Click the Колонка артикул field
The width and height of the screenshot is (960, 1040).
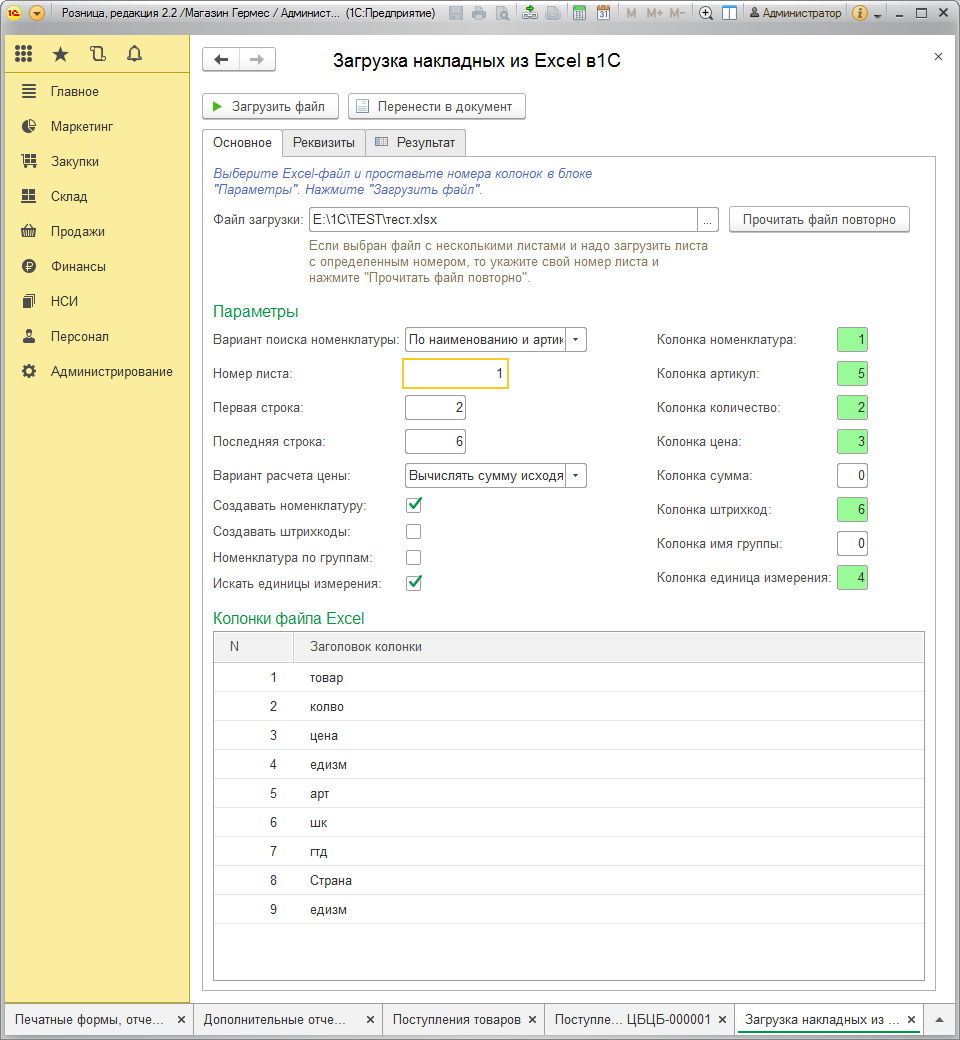coord(853,373)
